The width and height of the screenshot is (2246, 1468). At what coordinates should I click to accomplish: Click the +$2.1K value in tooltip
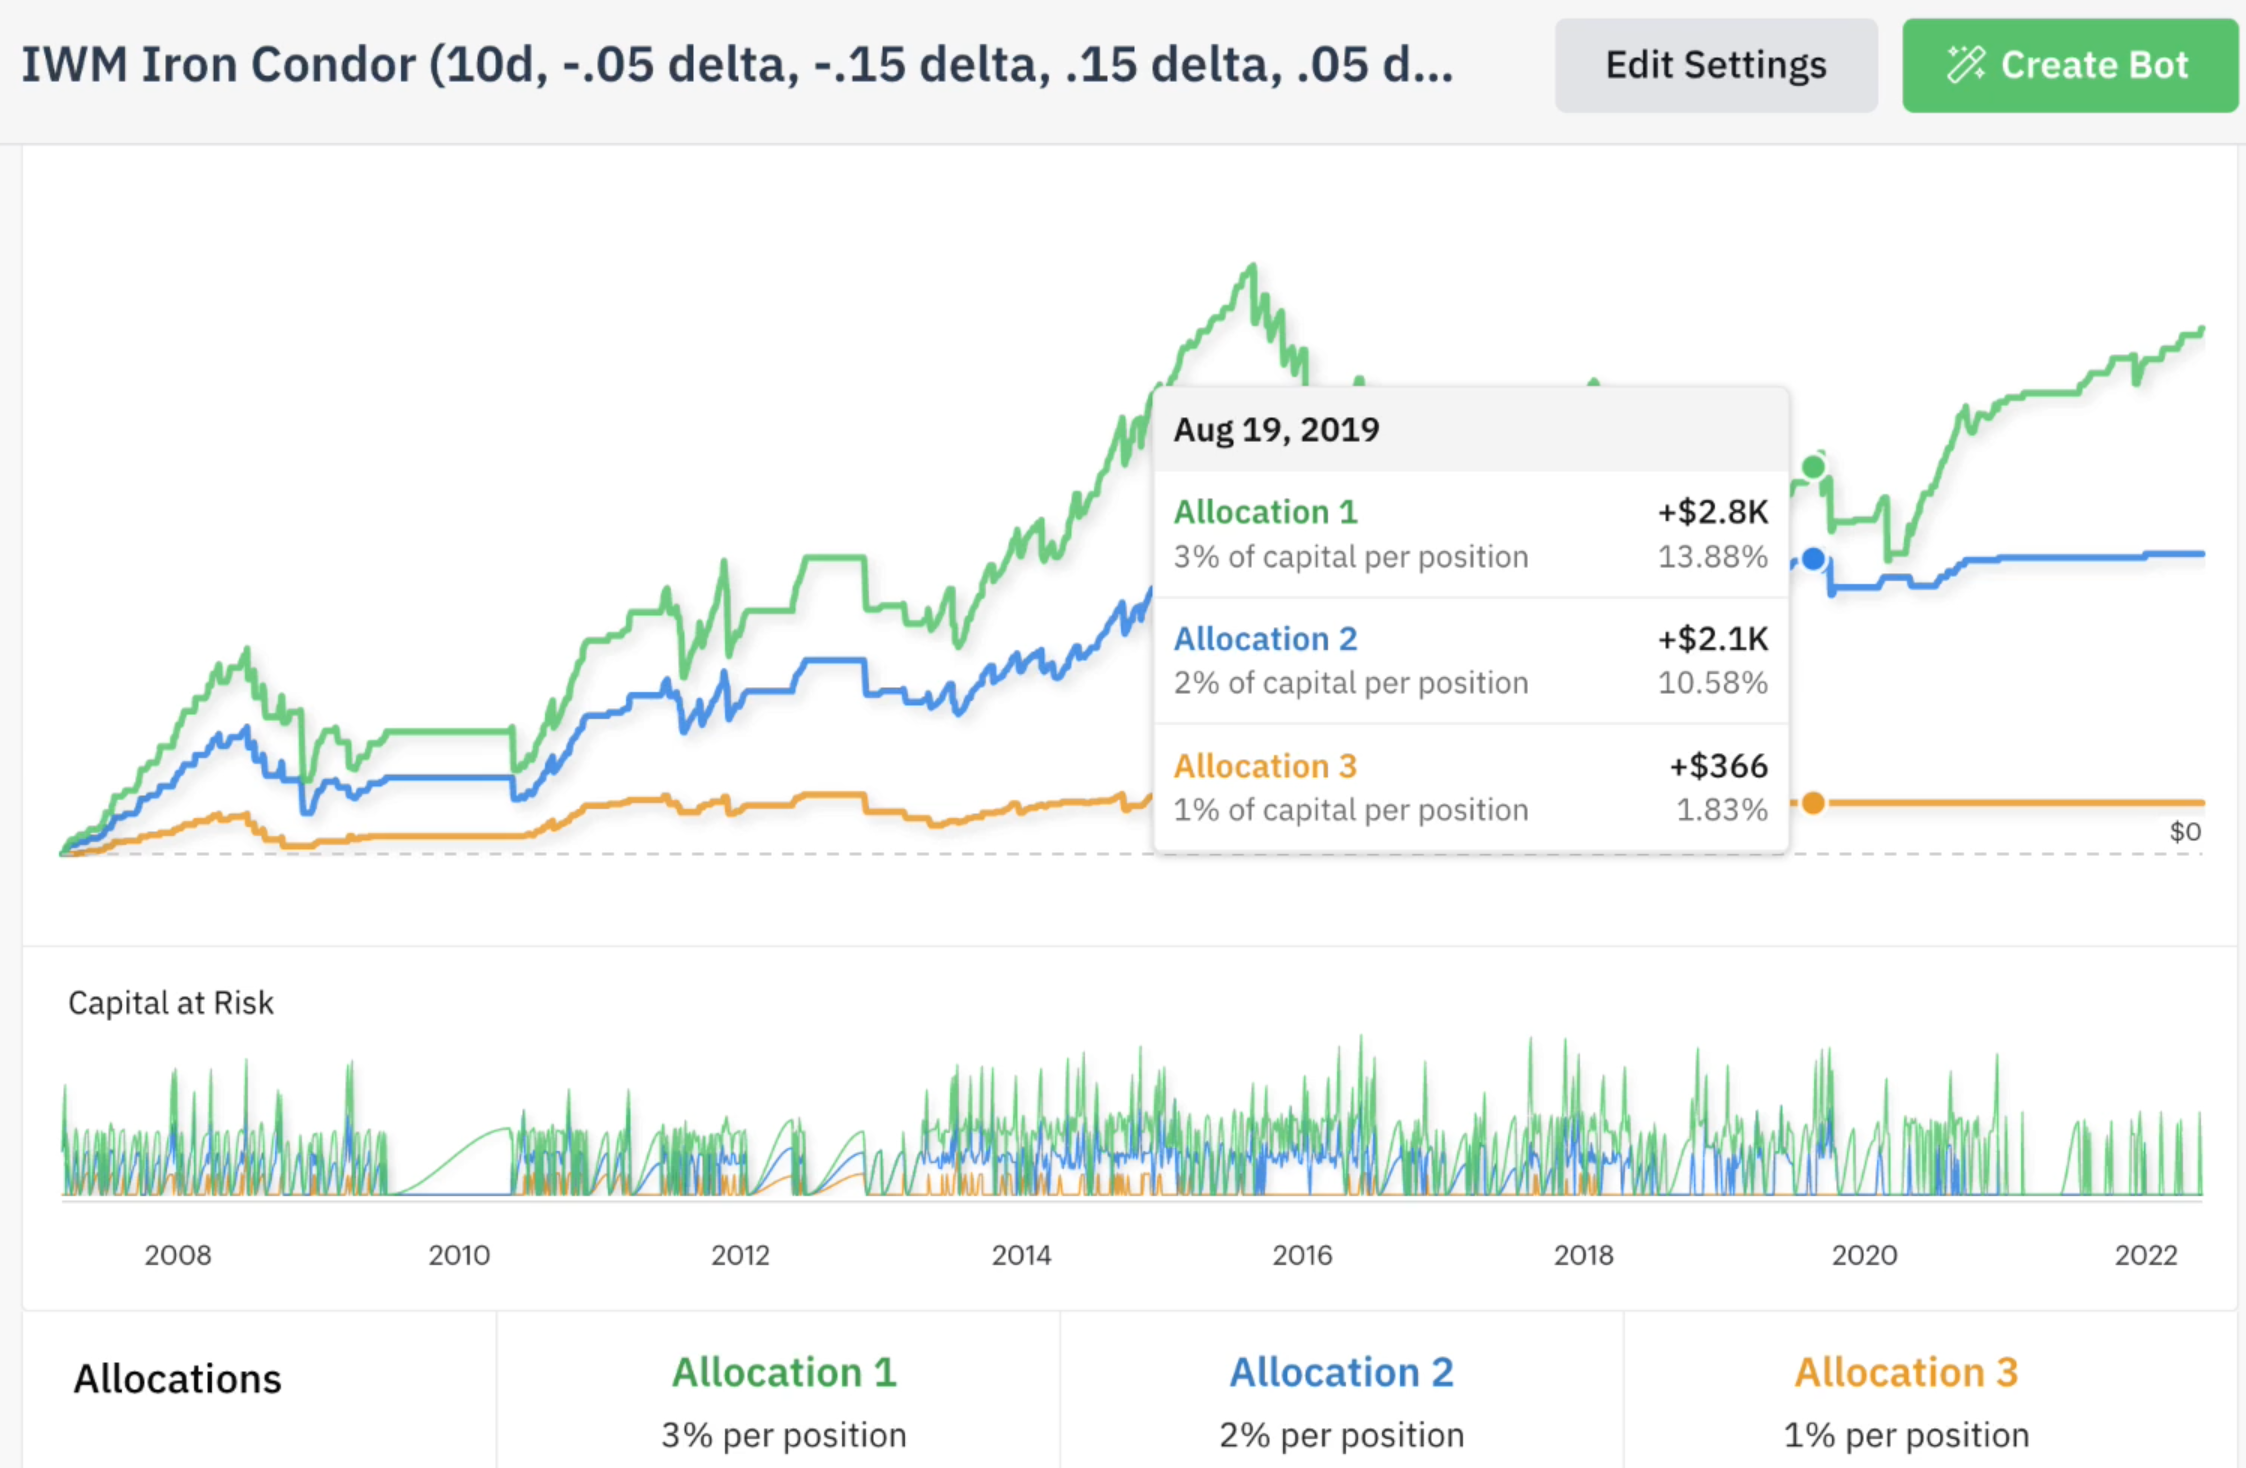1713,639
